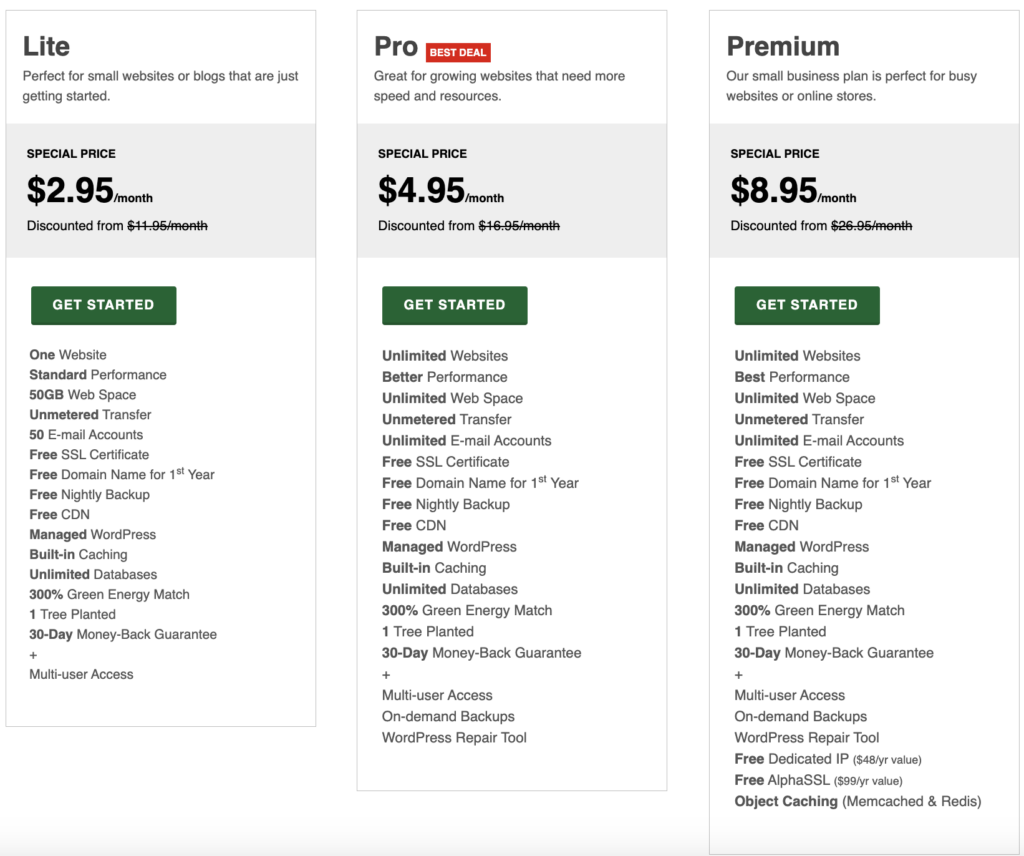Click the Lite plan GET STARTED button
Image resolution: width=1024 pixels, height=856 pixels.
[103, 305]
